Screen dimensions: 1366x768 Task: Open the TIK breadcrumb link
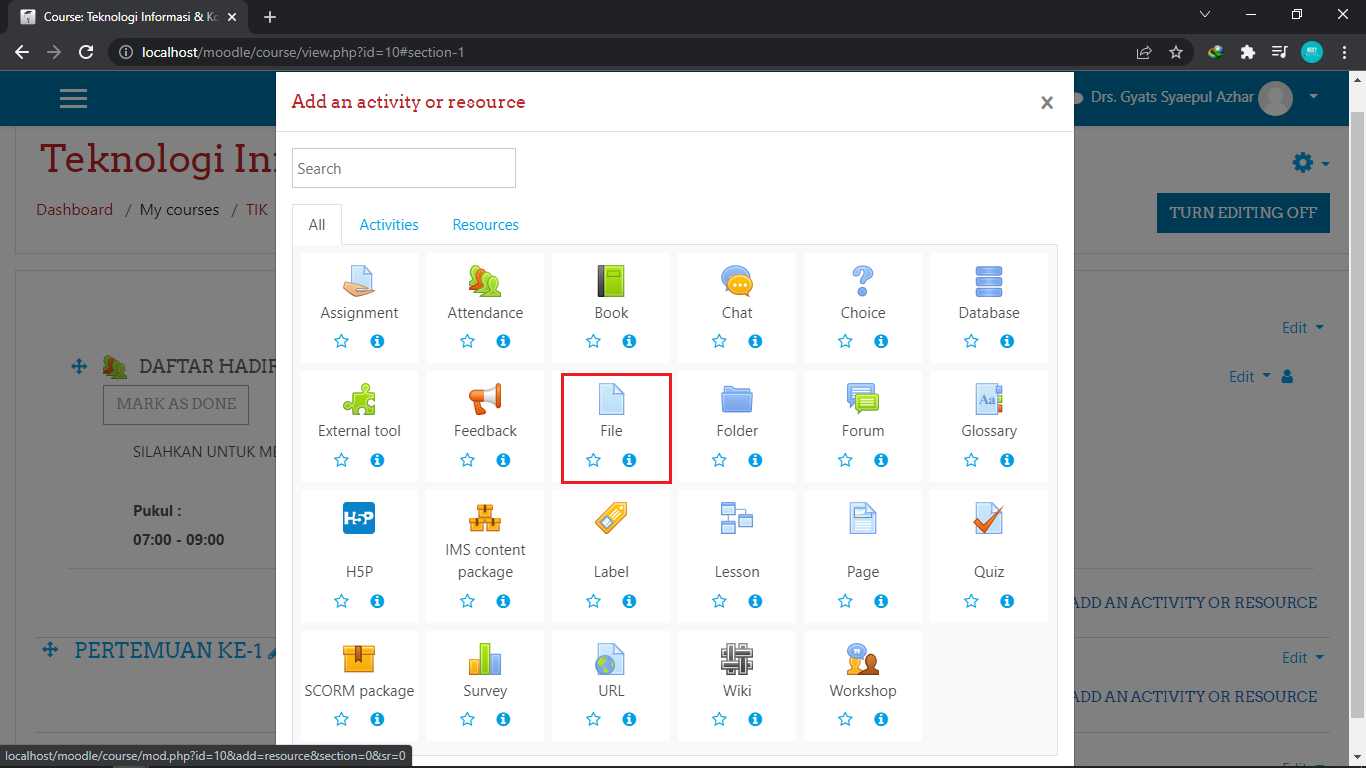(x=257, y=210)
